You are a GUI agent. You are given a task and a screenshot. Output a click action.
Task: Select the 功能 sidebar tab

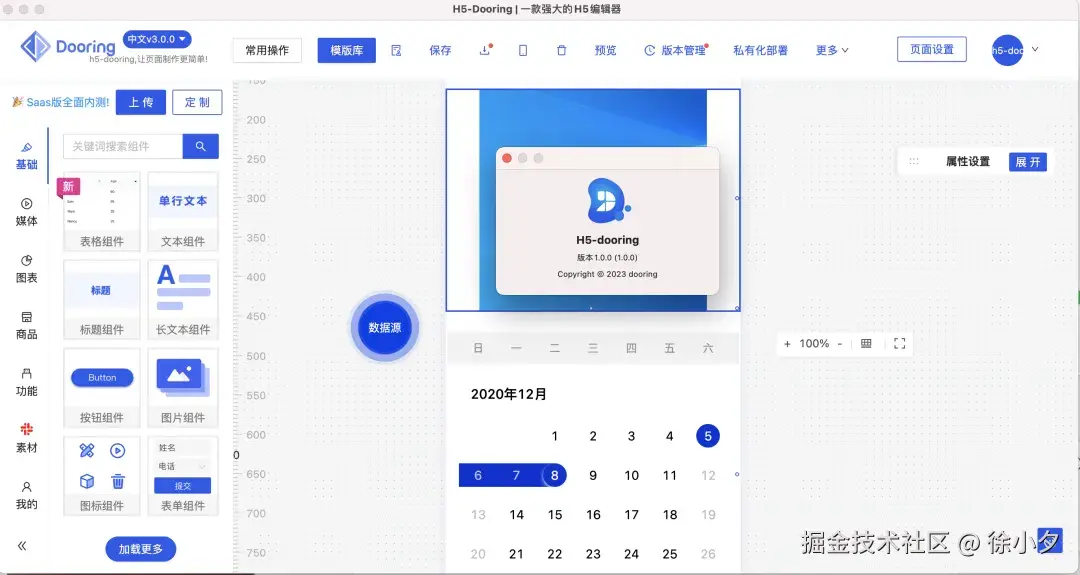26,382
